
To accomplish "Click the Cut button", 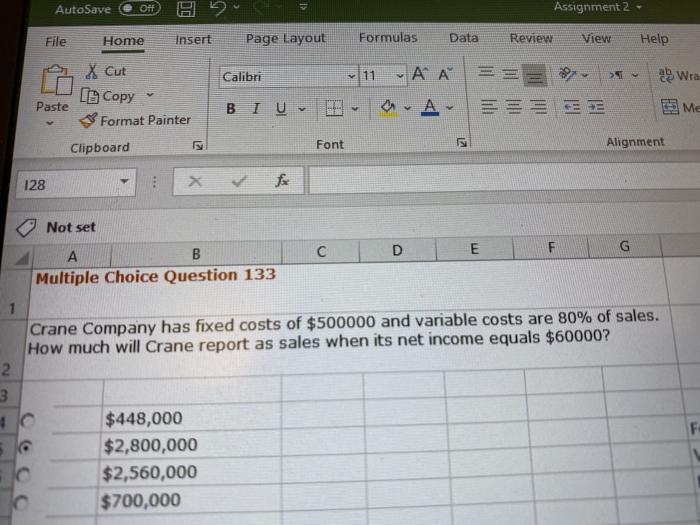I will (x=106, y=71).
